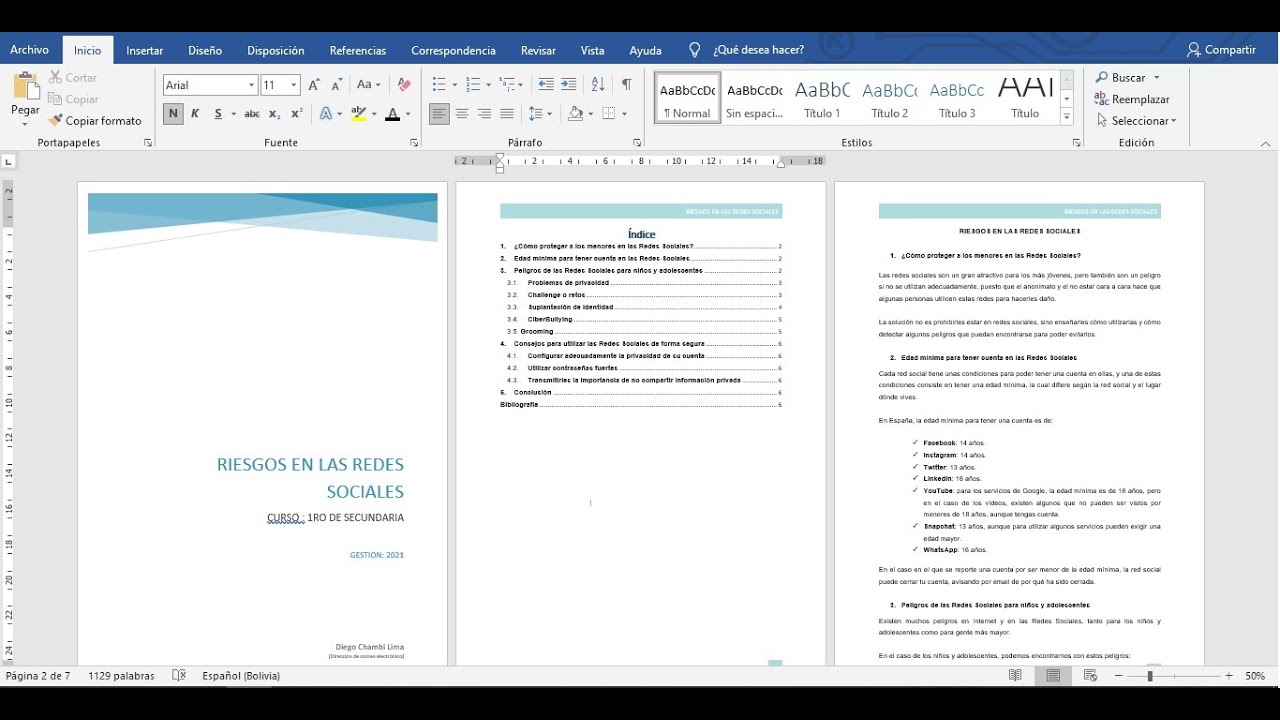Open the Diseño tab
Viewport: 1280px width, 720px height.
[205, 50]
